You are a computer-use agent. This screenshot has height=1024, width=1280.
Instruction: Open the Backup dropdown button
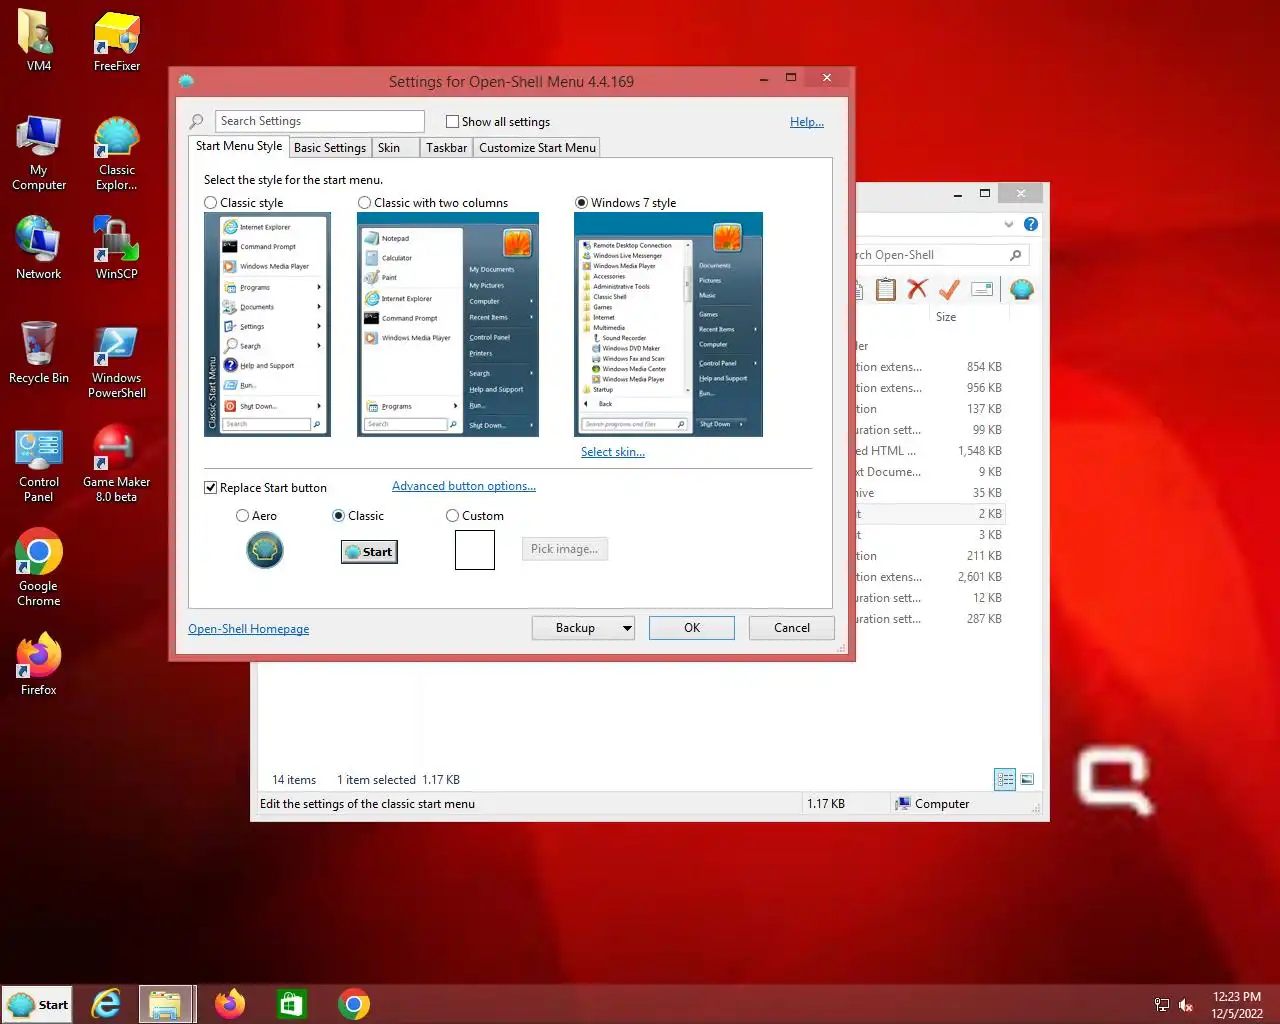583,628
